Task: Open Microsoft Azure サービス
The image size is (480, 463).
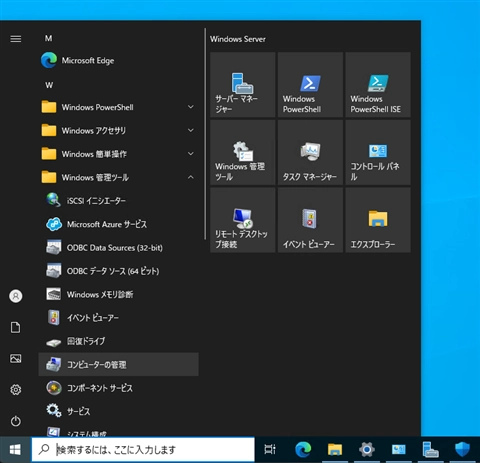Action: click(x=119, y=224)
